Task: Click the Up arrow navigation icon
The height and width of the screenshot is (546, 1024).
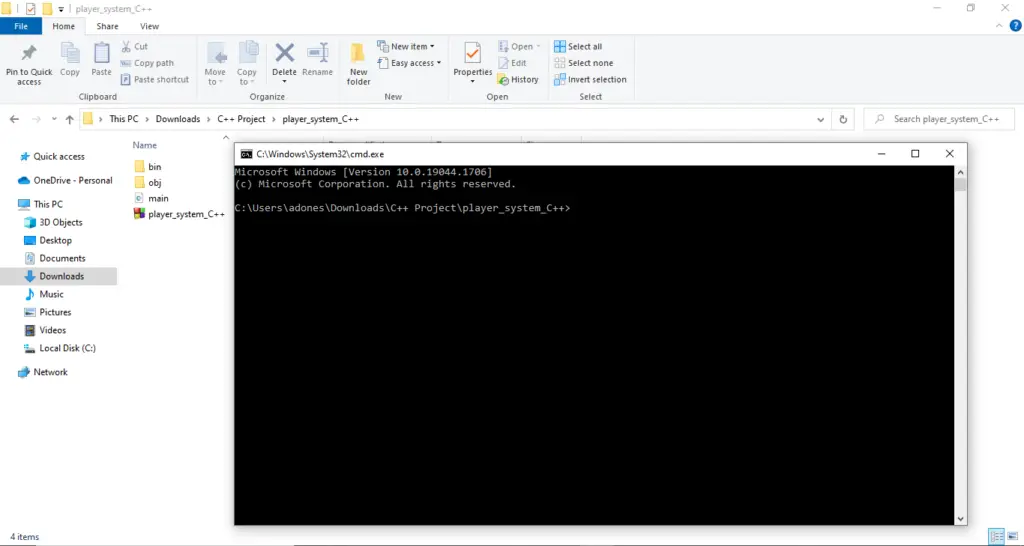Action: pos(69,119)
